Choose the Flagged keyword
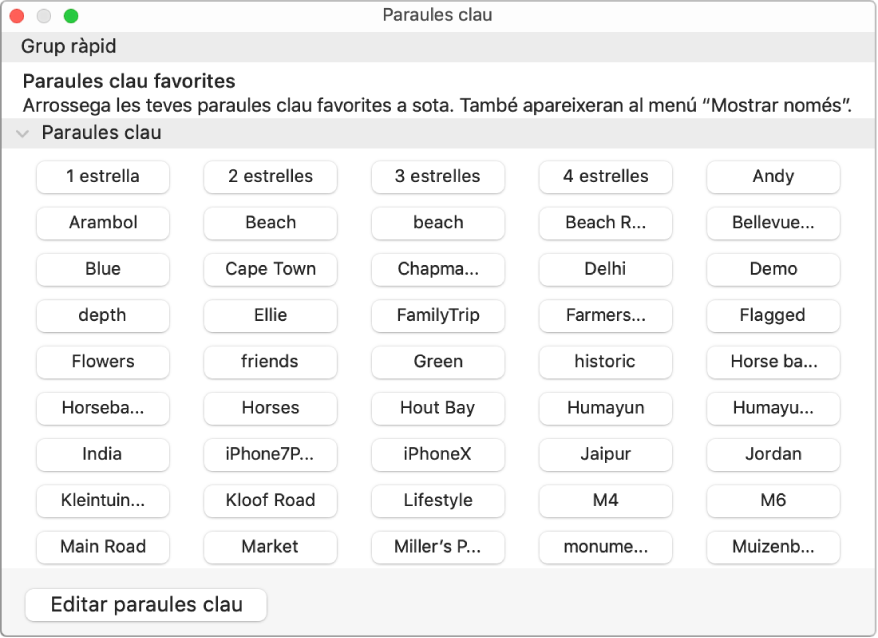The width and height of the screenshot is (878, 638). click(x=773, y=316)
